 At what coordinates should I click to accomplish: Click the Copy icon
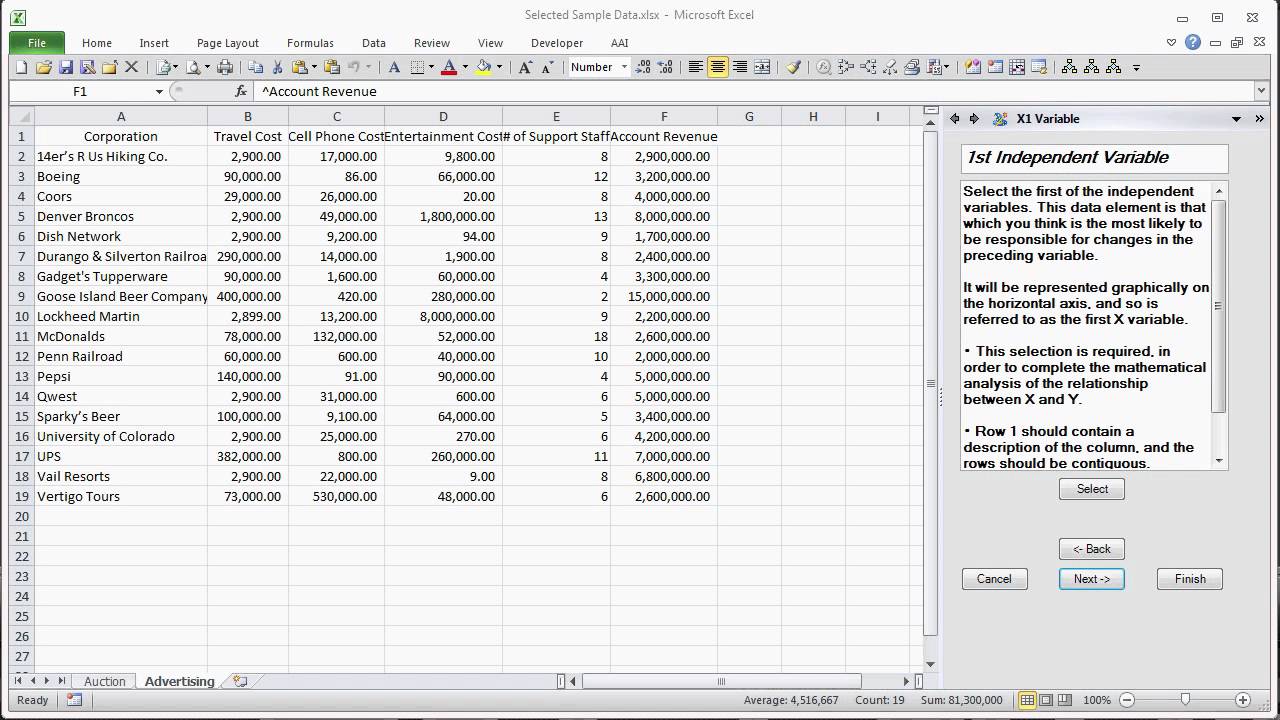(x=255, y=67)
